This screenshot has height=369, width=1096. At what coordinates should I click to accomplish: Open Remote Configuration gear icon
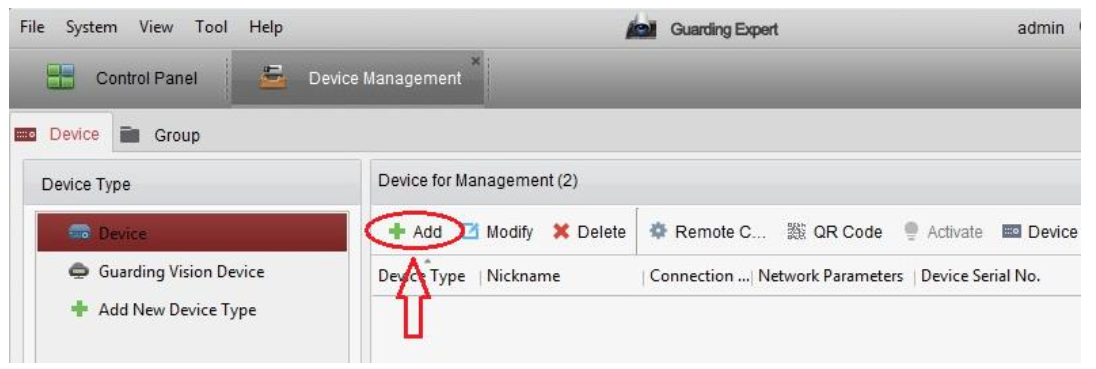(658, 231)
